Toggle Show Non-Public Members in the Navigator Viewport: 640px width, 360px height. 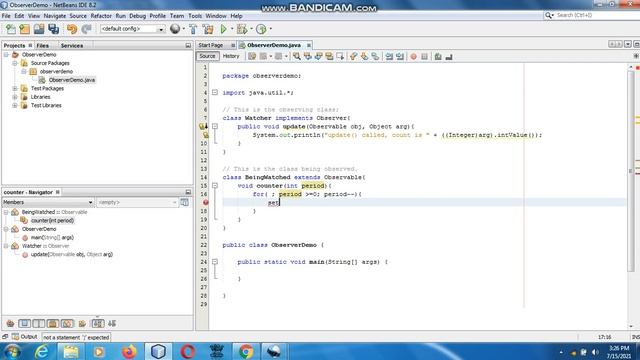click(x=53, y=324)
